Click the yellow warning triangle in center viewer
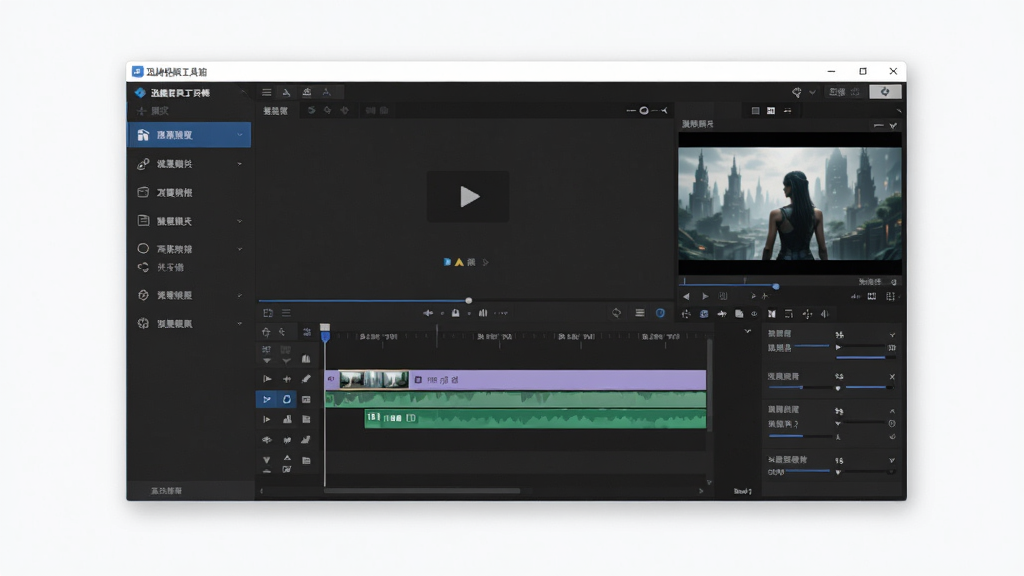 pyautogui.click(x=459, y=263)
